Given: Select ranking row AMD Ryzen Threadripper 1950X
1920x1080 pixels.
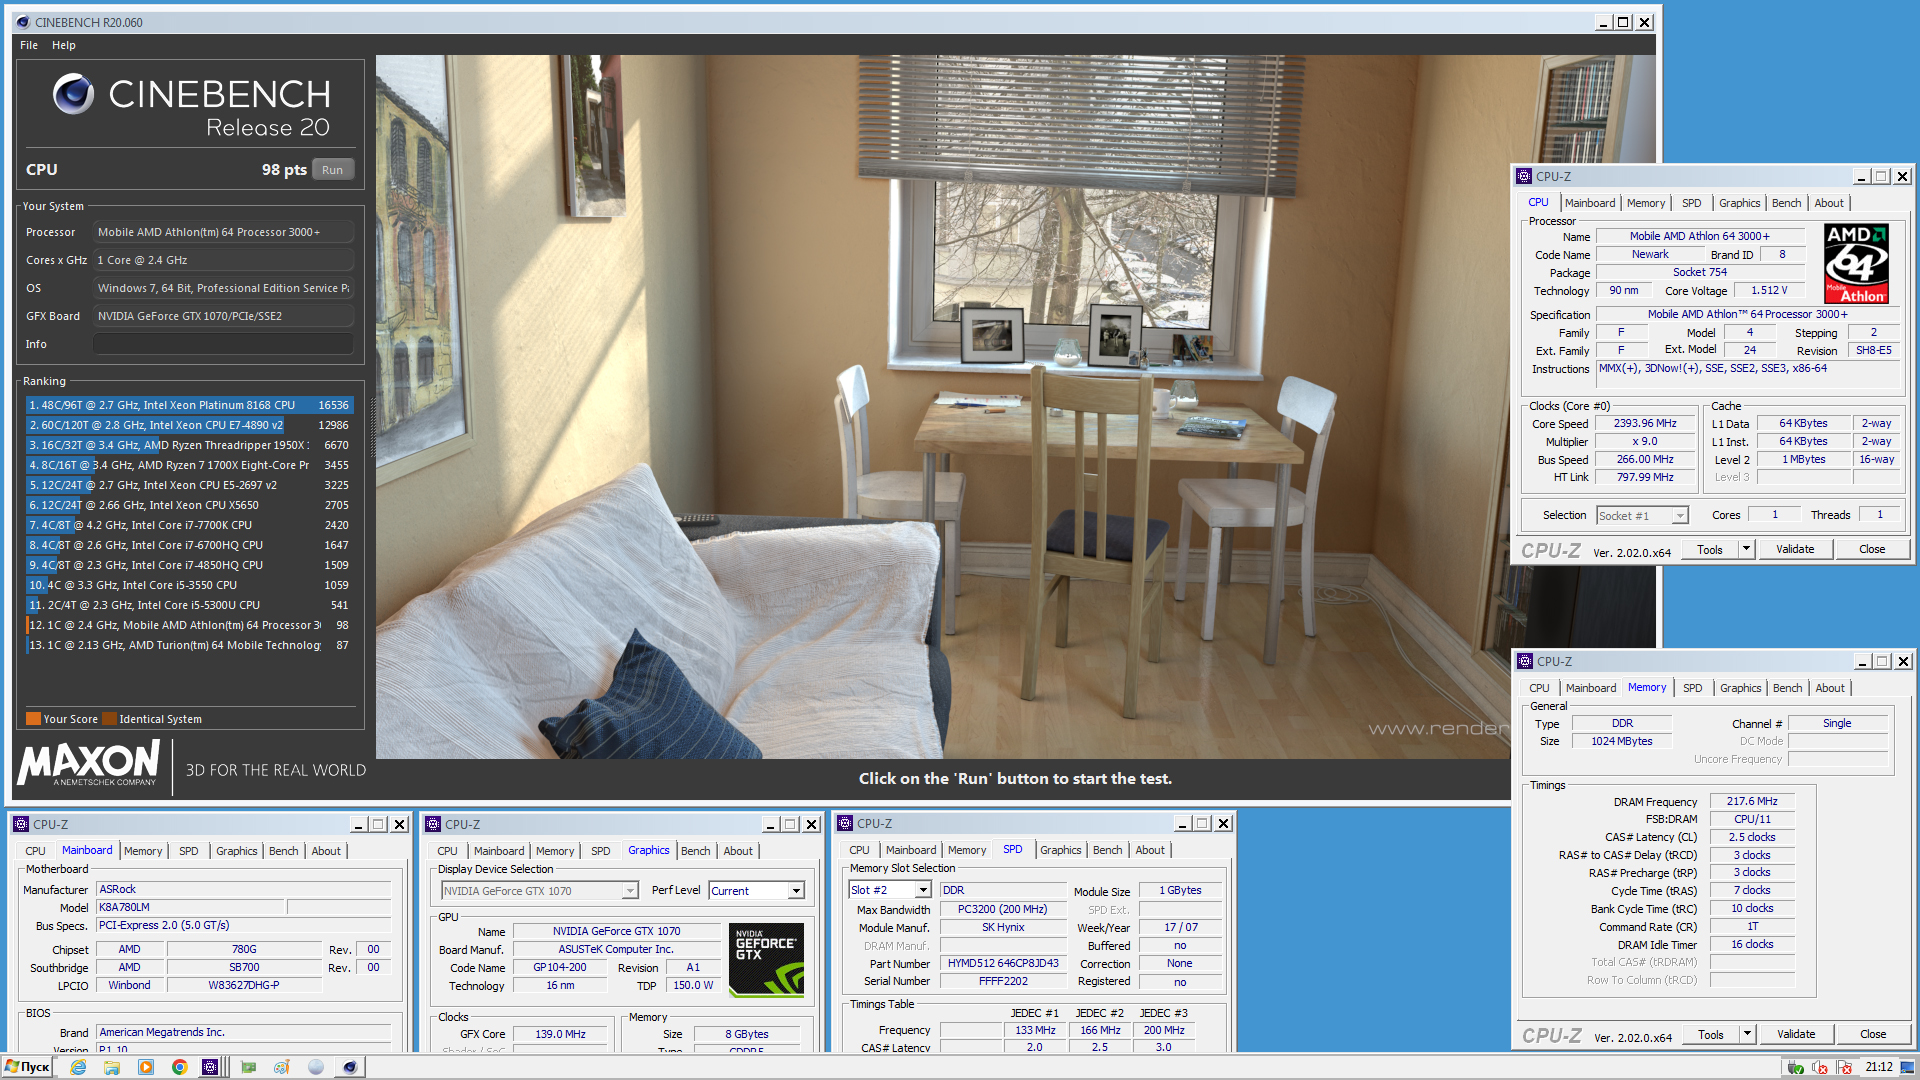Looking at the screenshot, I should pyautogui.click(x=189, y=445).
